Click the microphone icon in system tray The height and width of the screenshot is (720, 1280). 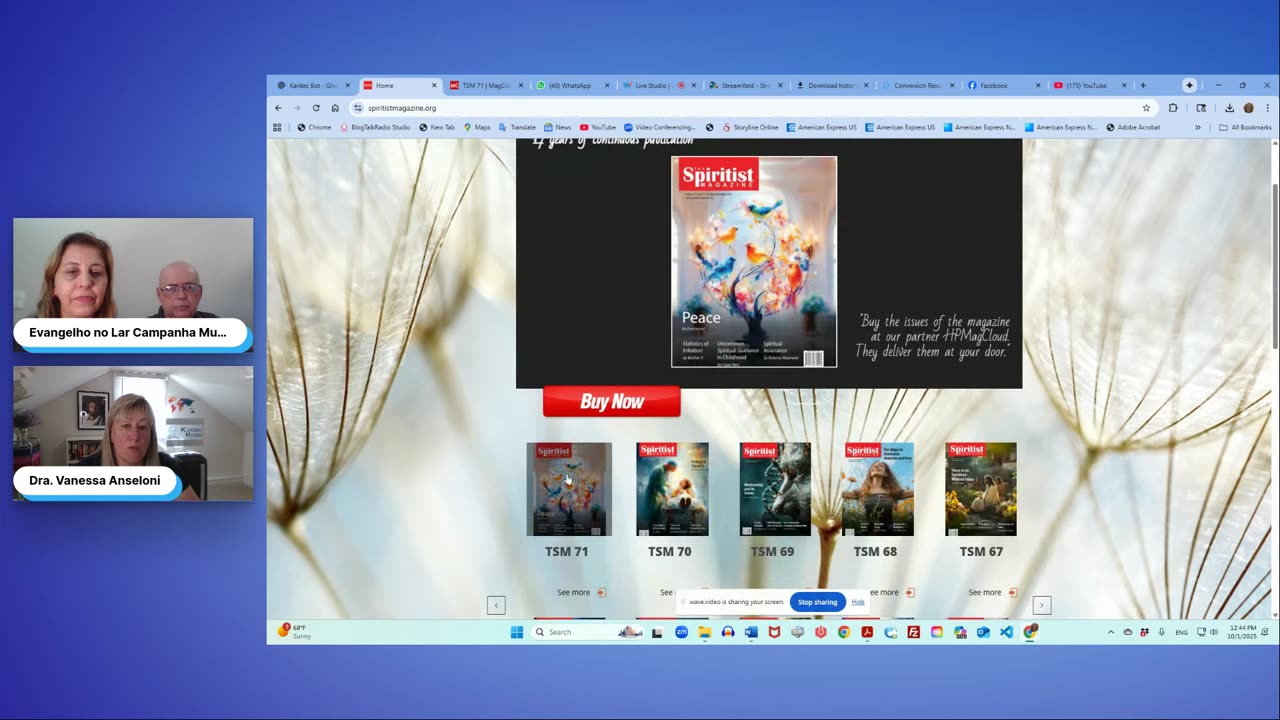1161,632
